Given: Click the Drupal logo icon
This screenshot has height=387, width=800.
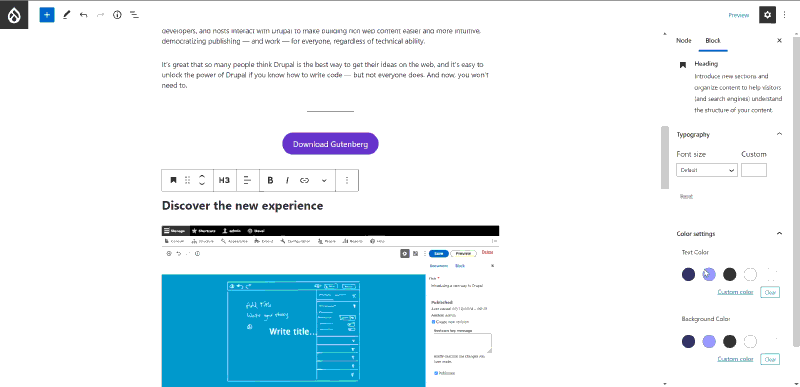Looking at the screenshot, I should (14, 15).
